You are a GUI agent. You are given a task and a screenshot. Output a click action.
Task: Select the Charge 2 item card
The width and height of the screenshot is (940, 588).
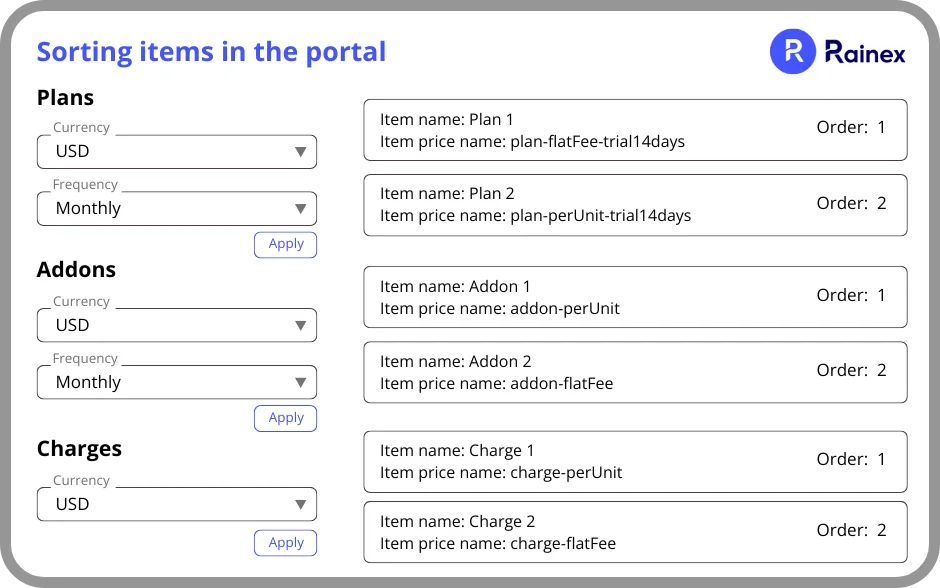tap(635, 532)
